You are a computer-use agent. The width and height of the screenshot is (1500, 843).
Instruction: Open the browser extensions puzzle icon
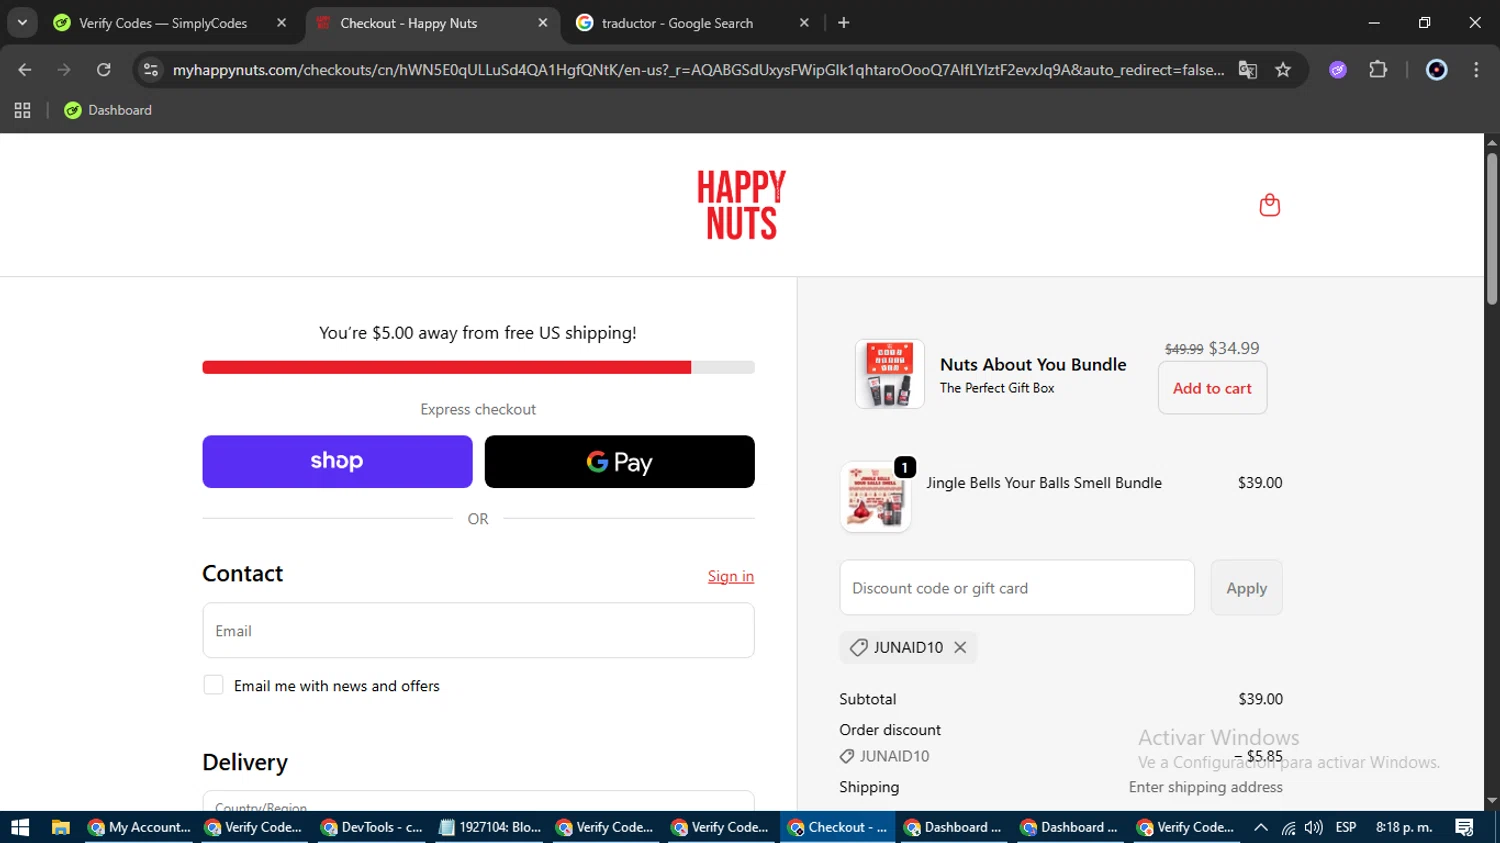point(1378,70)
